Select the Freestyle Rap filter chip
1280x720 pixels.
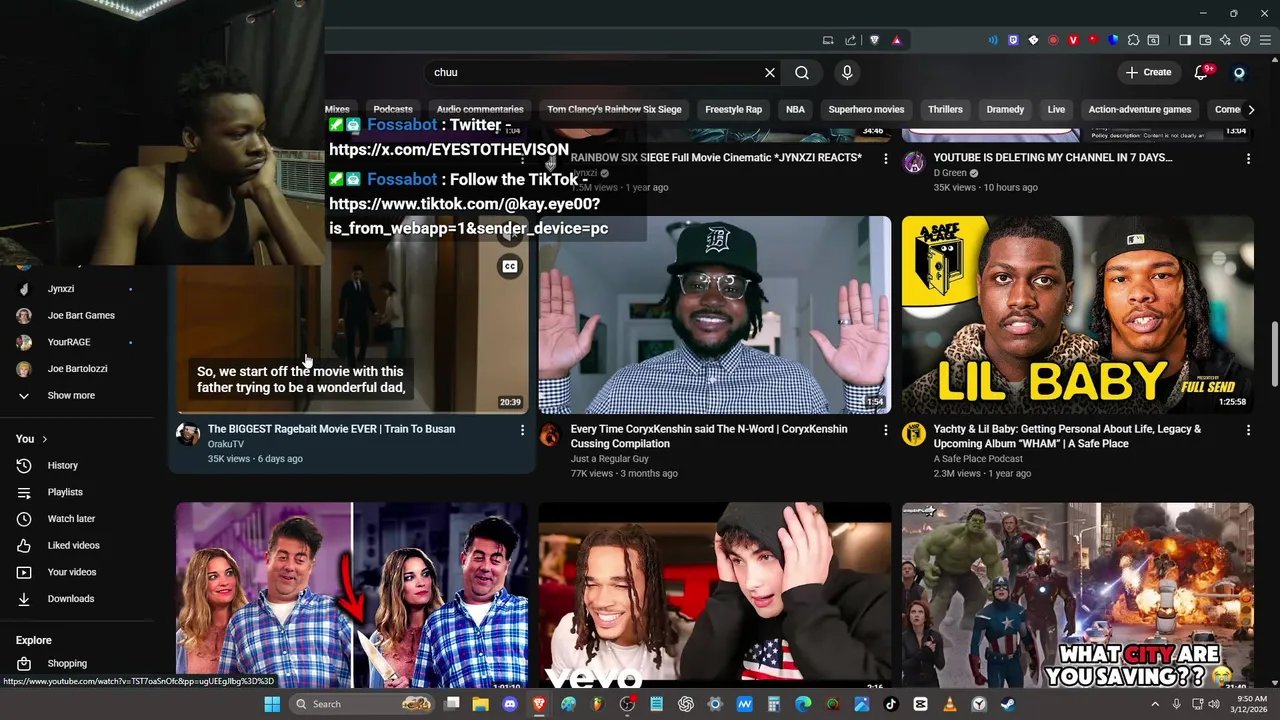coord(733,110)
